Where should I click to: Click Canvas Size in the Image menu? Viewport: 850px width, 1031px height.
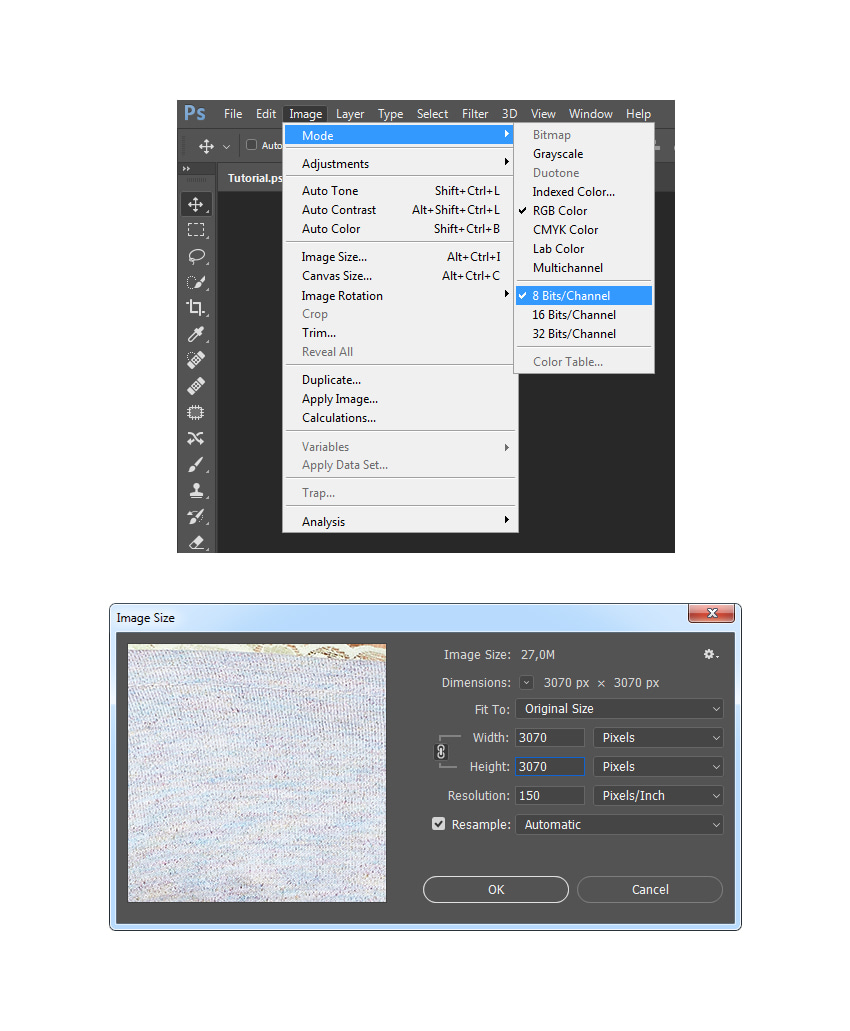(x=337, y=276)
